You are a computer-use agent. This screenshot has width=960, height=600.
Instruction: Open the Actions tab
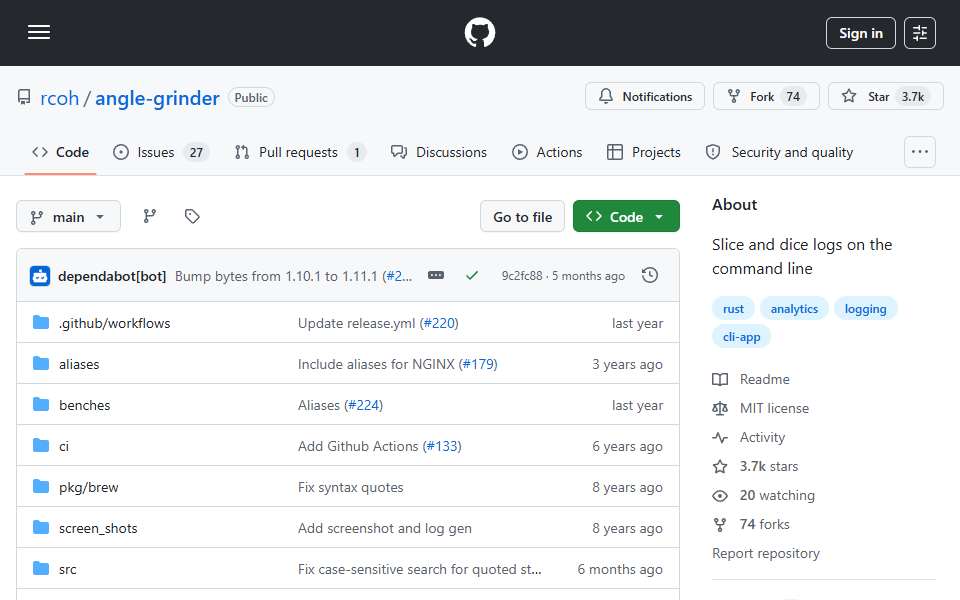tap(547, 152)
